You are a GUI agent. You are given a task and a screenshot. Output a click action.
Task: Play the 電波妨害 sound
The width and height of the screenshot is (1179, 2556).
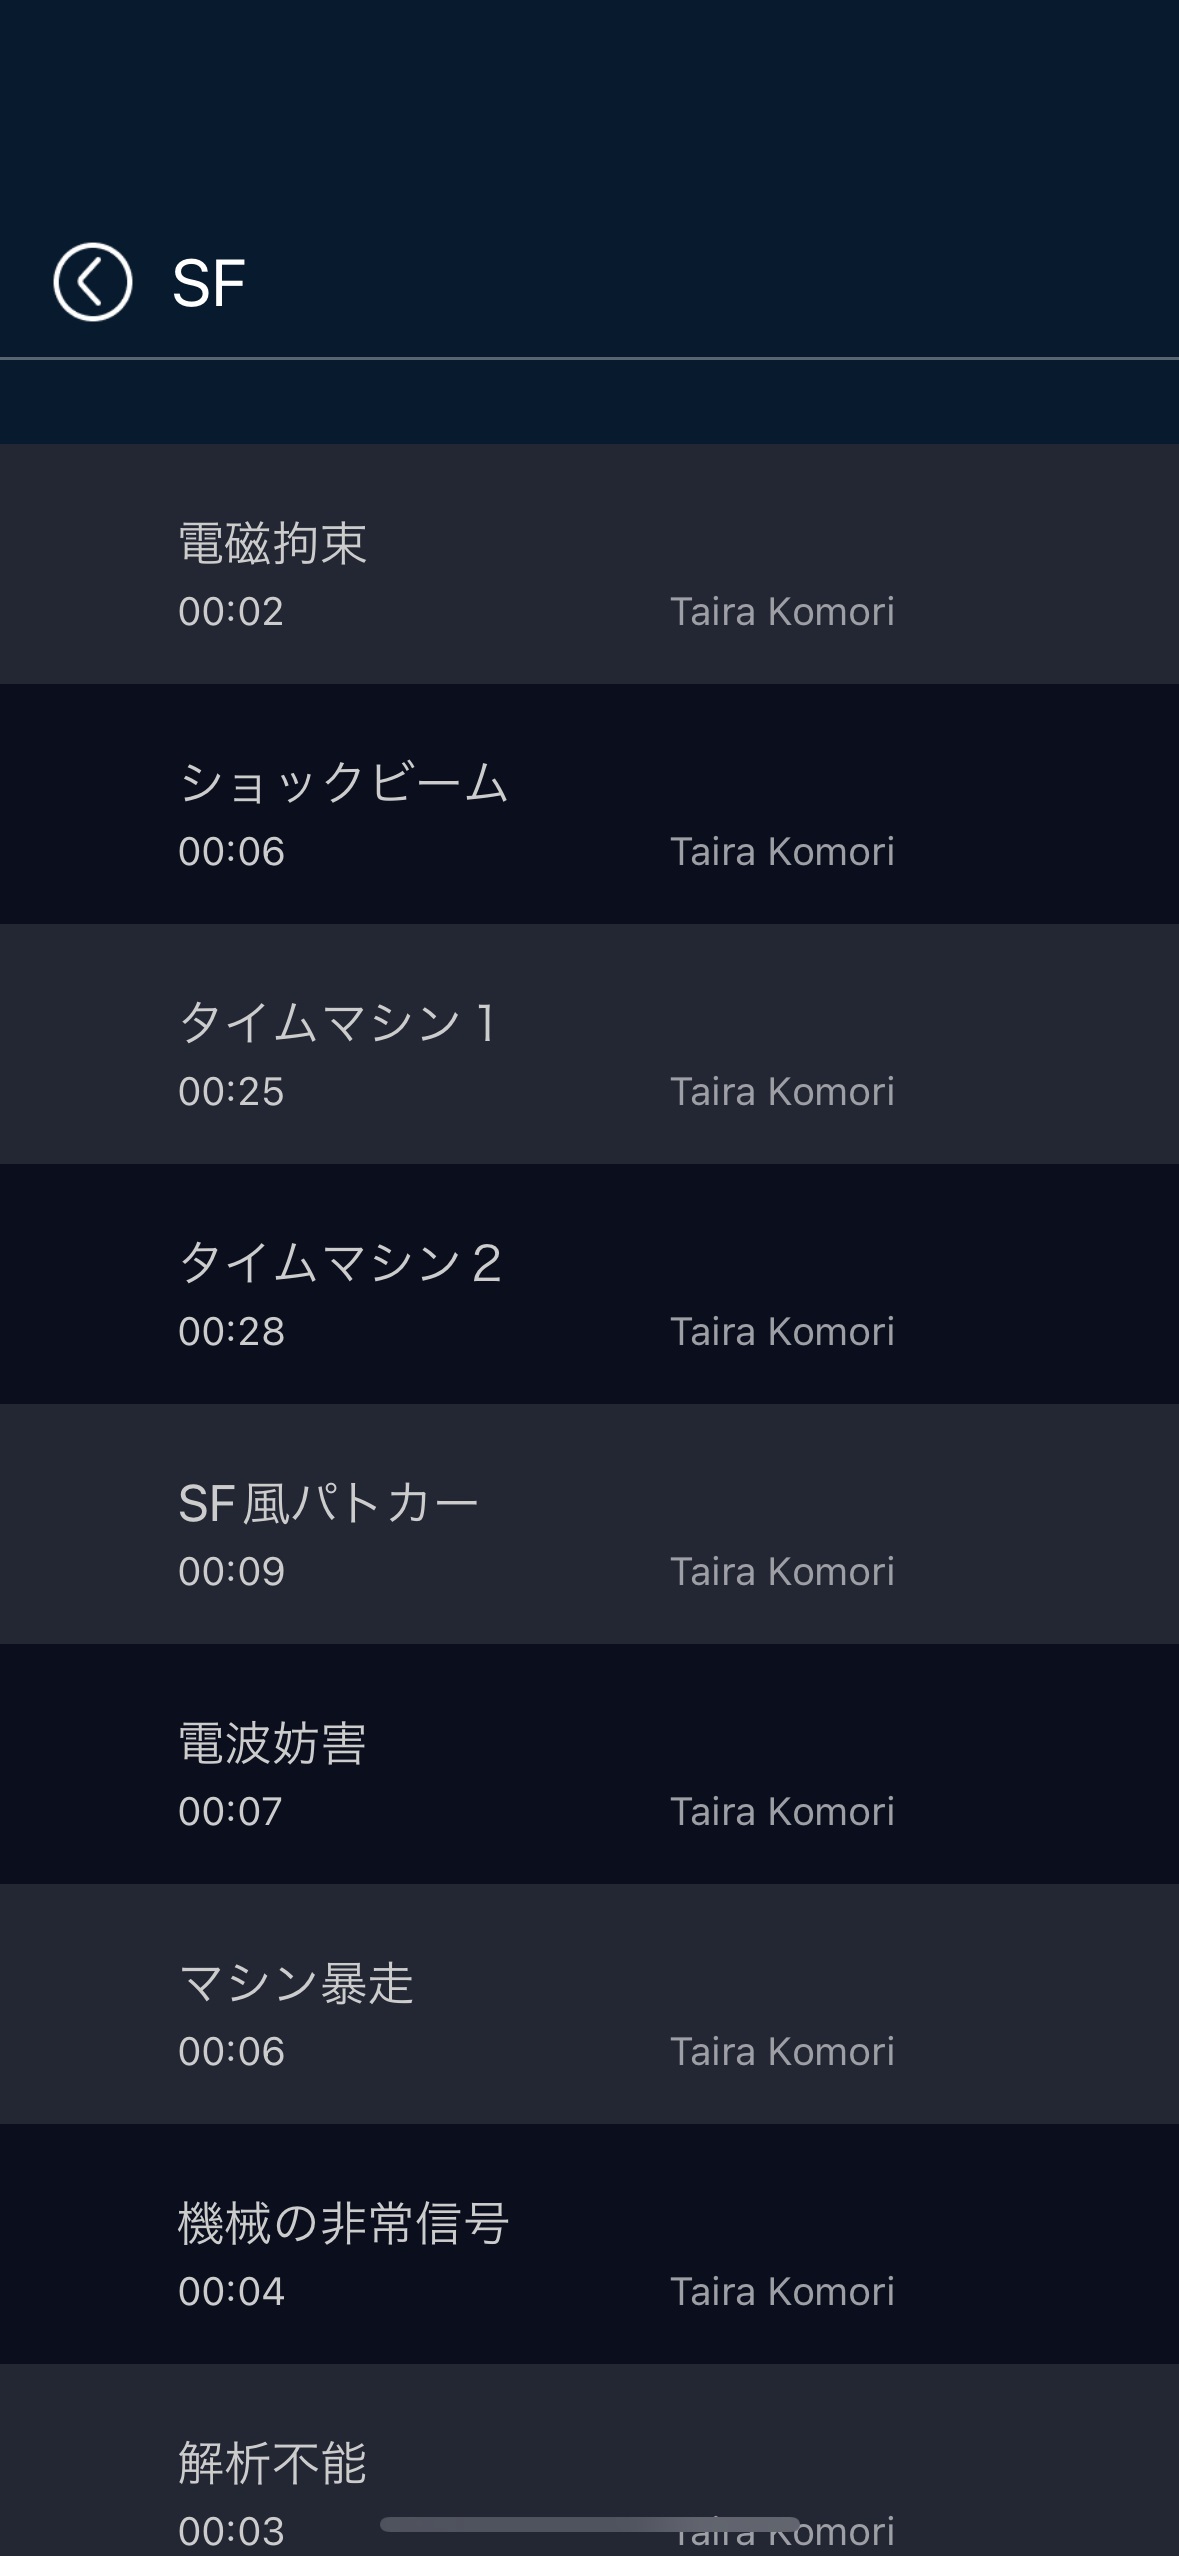(x=272, y=1743)
